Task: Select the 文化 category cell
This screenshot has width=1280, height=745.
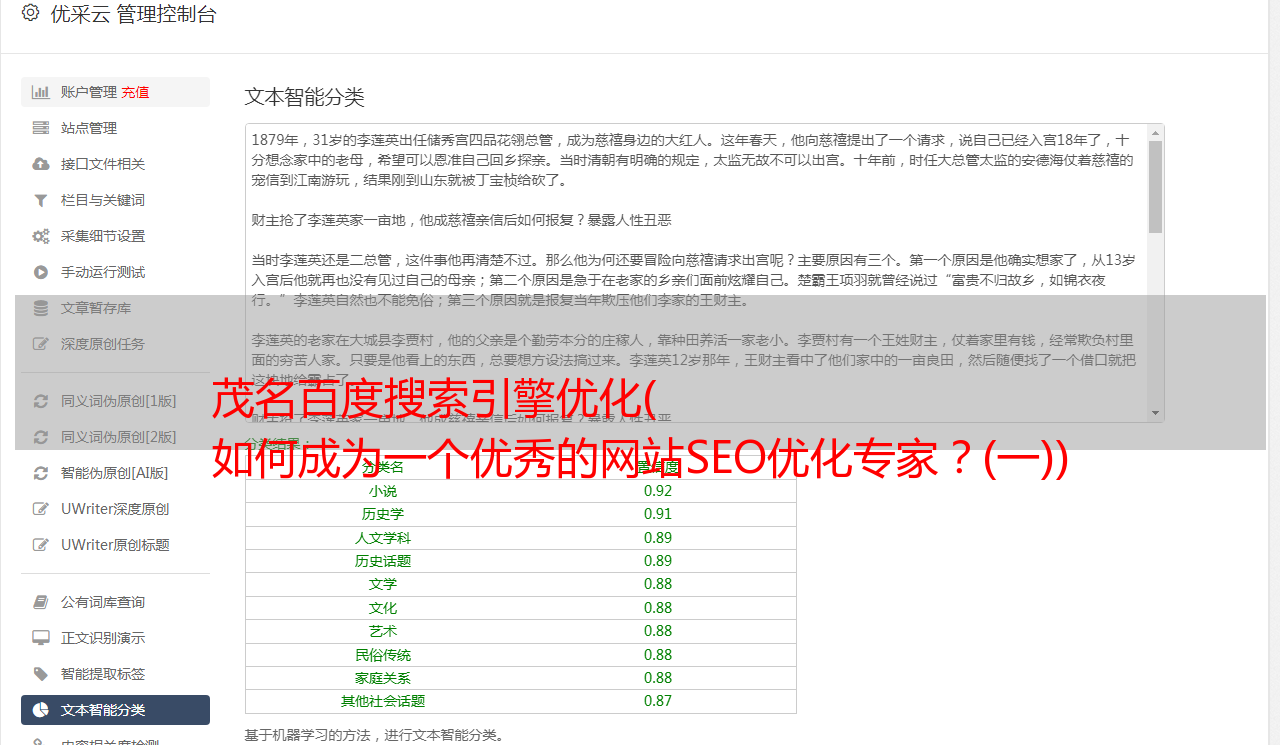Action: pos(383,608)
